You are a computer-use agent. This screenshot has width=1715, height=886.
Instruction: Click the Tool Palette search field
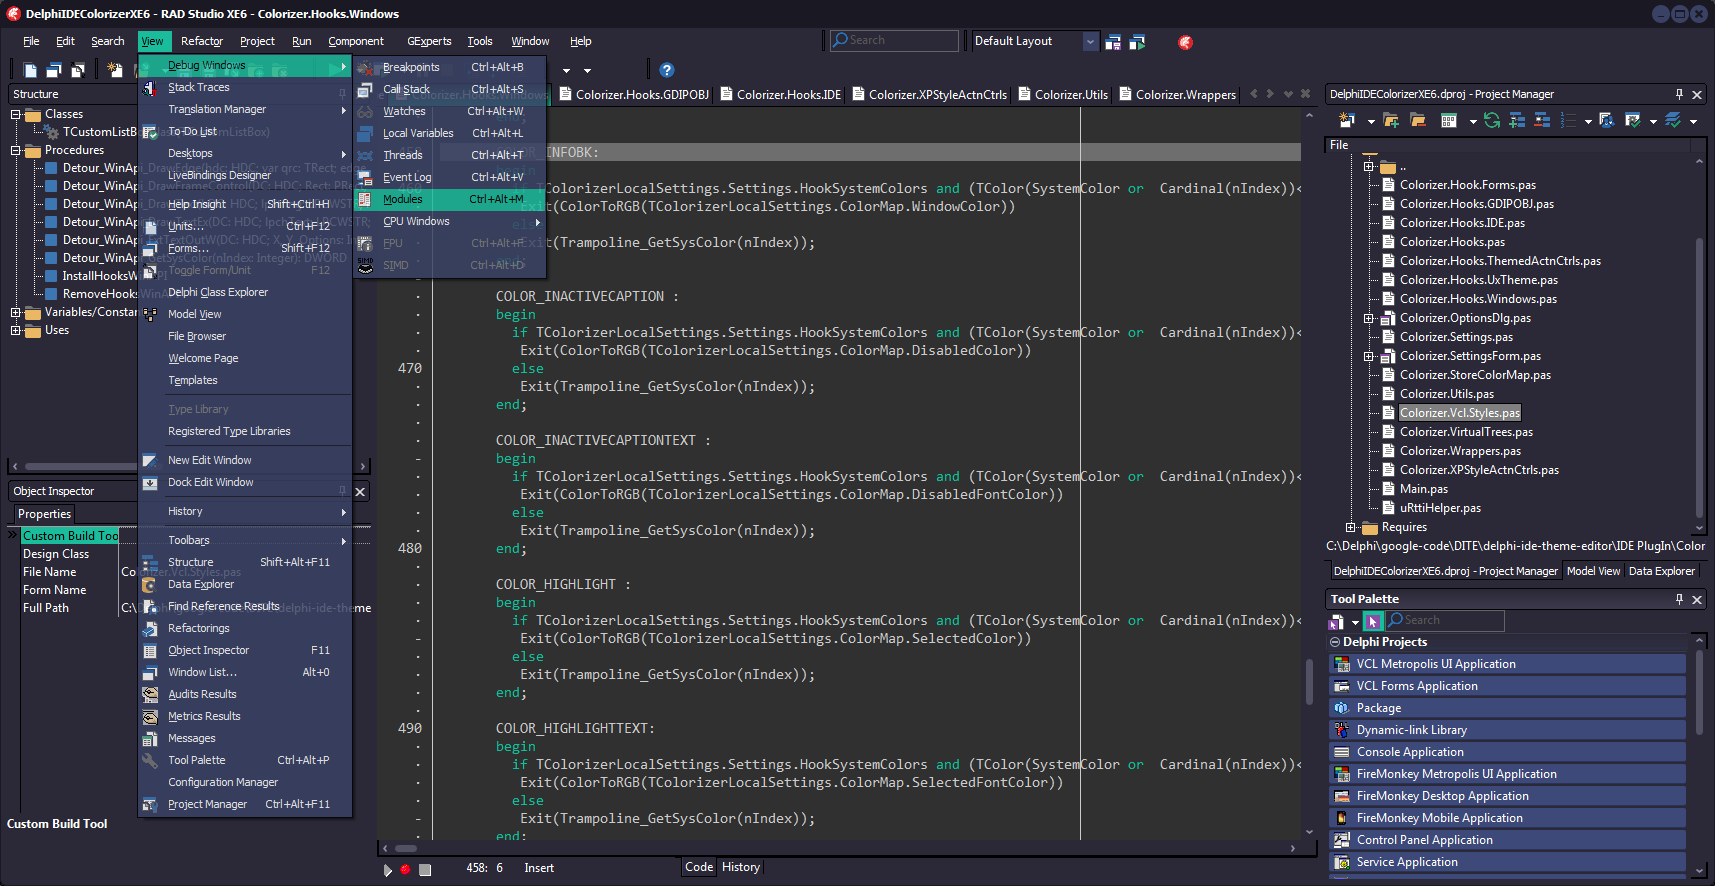1445,621
